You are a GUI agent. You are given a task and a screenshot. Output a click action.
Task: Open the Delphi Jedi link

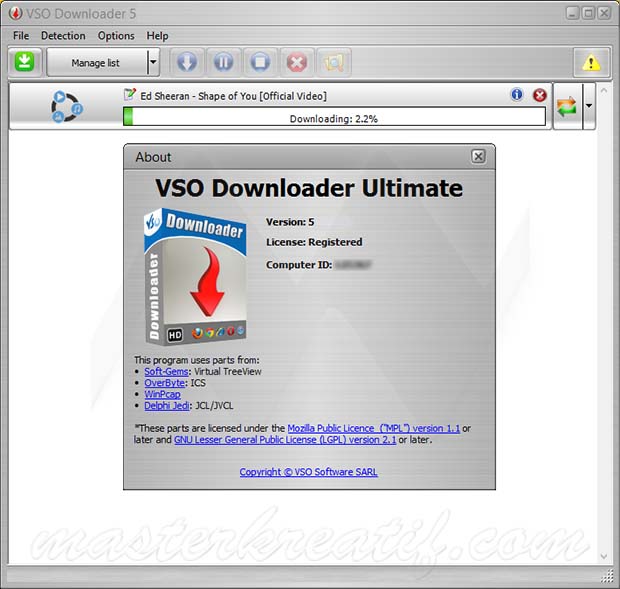pyautogui.click(x=167, y=406)
